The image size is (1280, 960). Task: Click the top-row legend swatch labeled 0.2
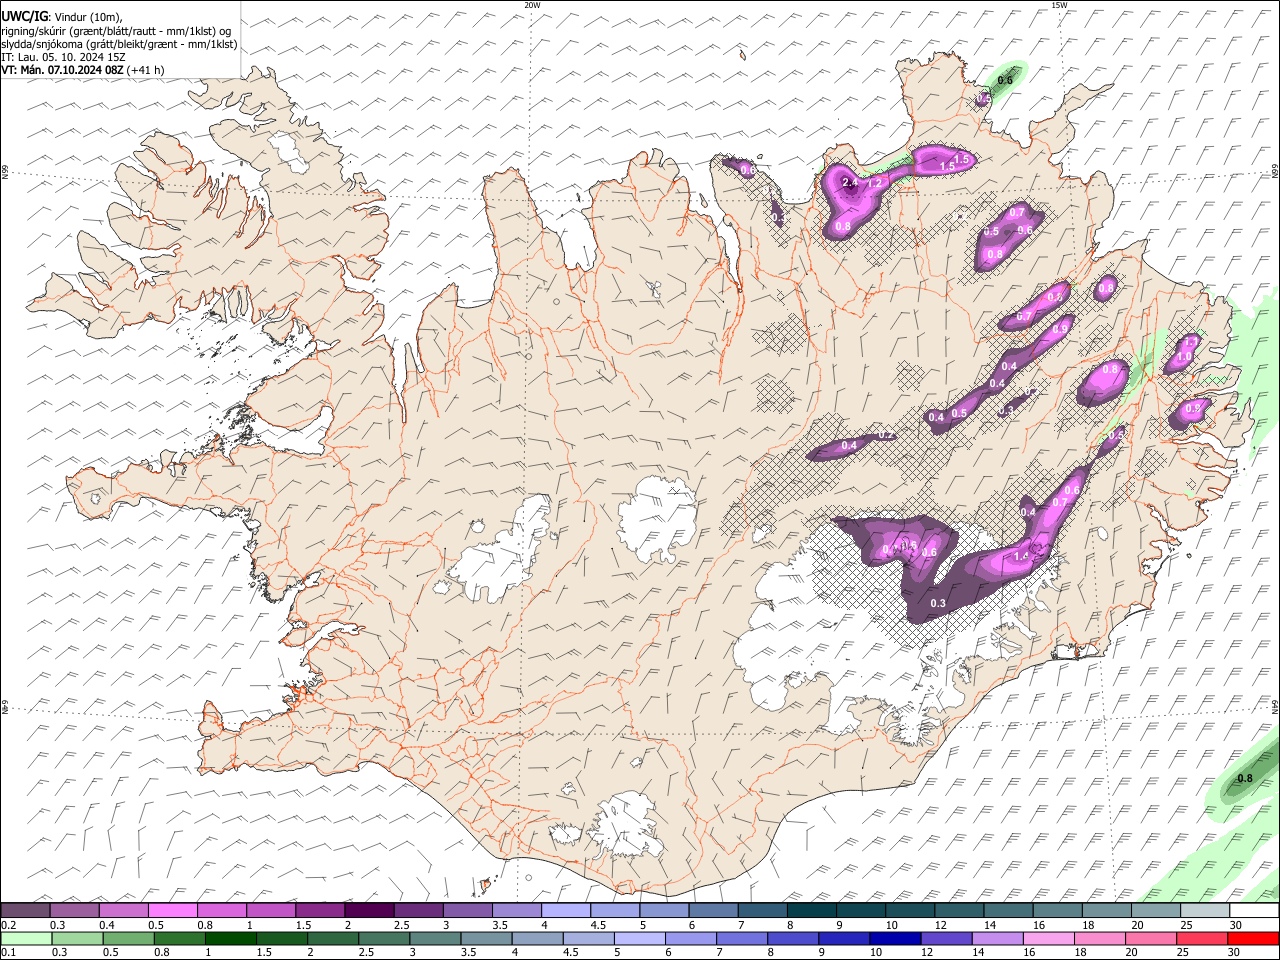point(26,910)
